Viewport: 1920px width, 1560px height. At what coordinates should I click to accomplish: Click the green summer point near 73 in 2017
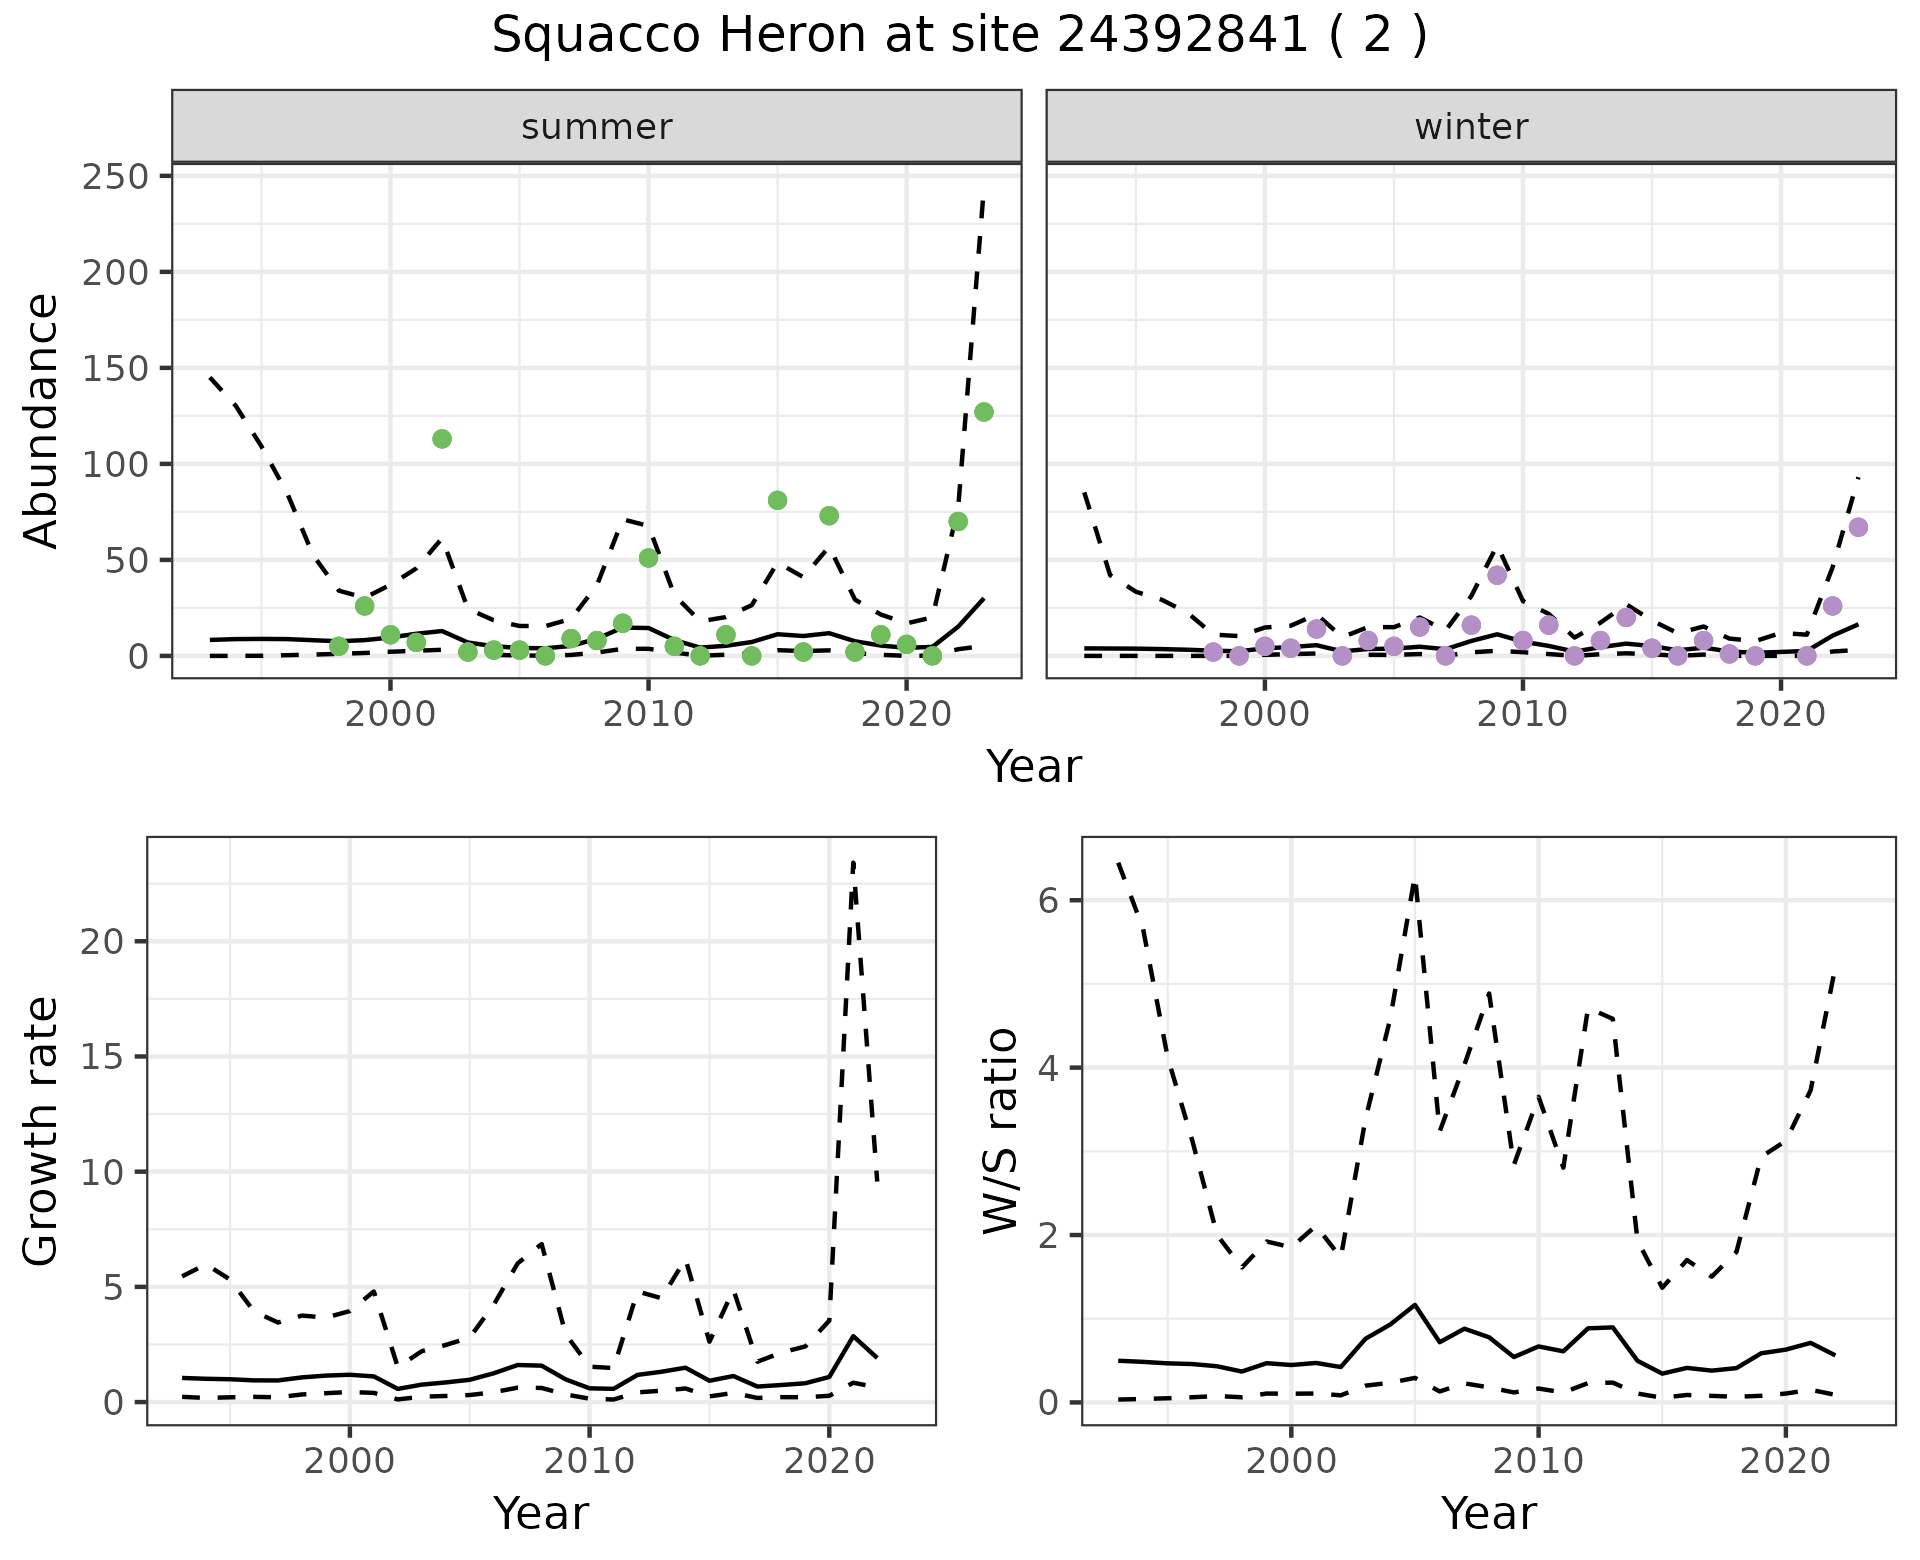tap(829, 516)
